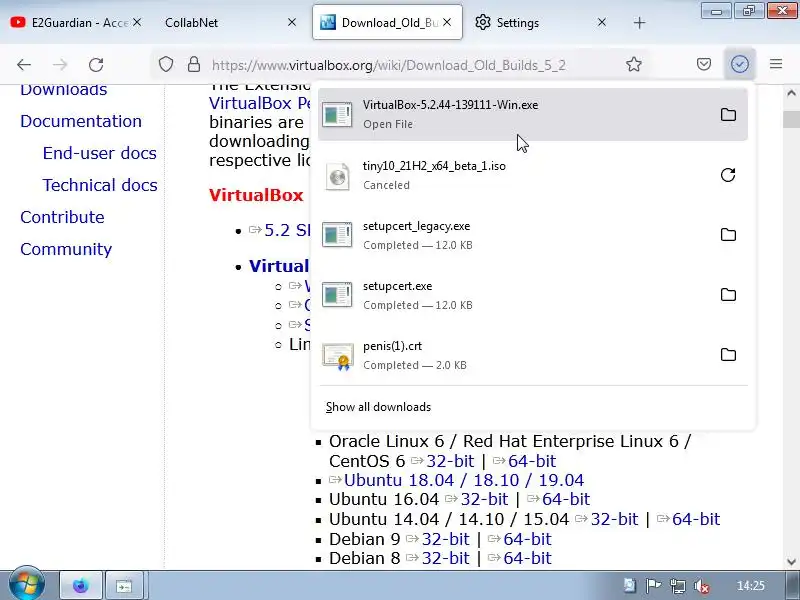Show setupcert.exe in its folder
This screenshot has height=600, width=800.
(728, 295)
